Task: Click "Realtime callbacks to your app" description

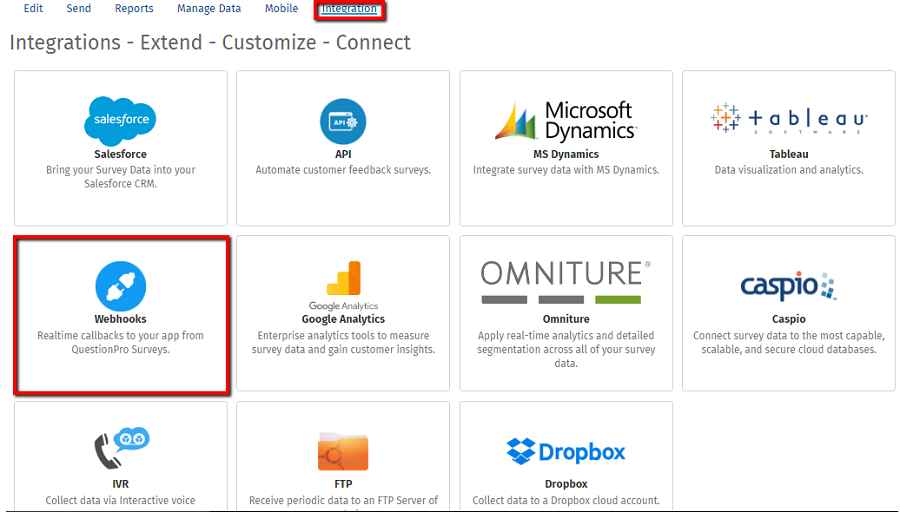Action: pos(121,342)
